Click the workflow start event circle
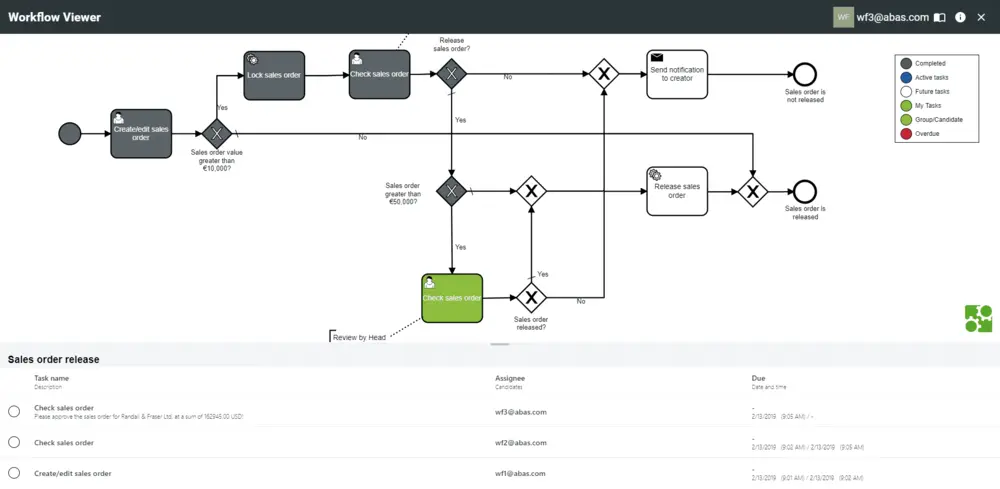This screenshot has width=1000, height=489. coord(70,134)
